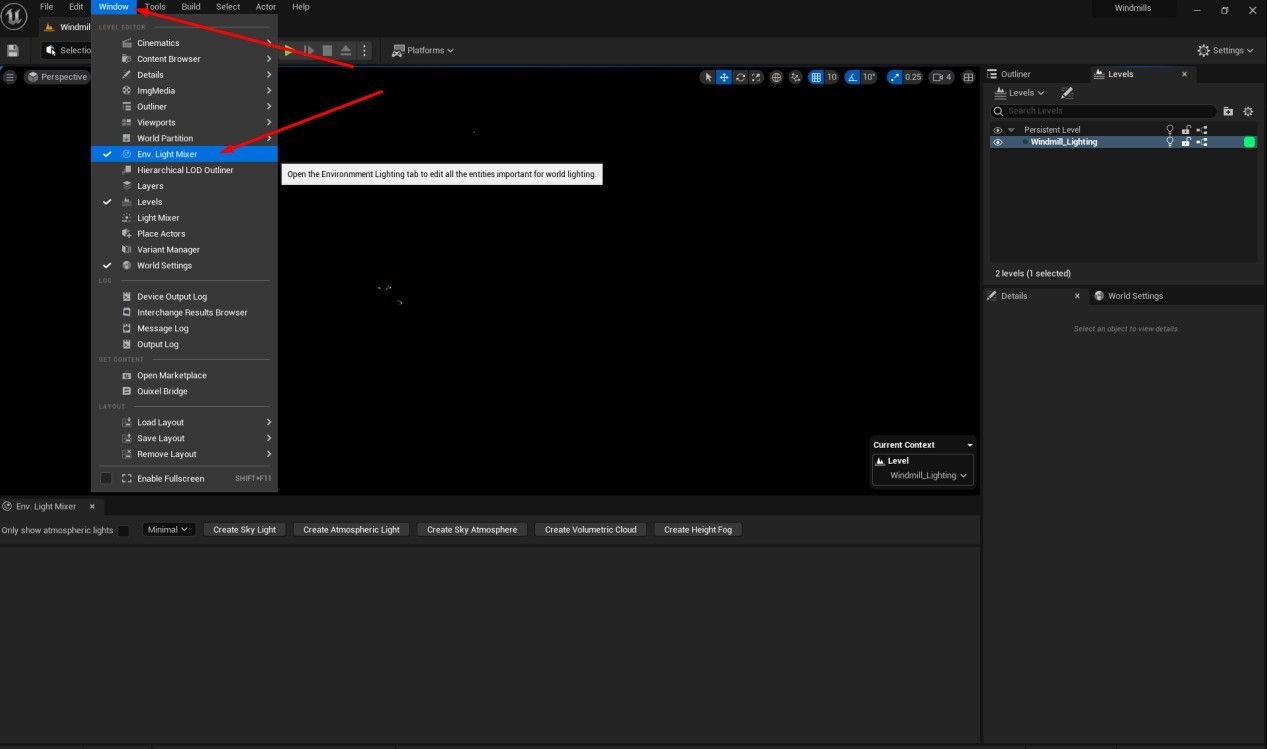Click Create Atmospheric Light button

click(351, 529)
